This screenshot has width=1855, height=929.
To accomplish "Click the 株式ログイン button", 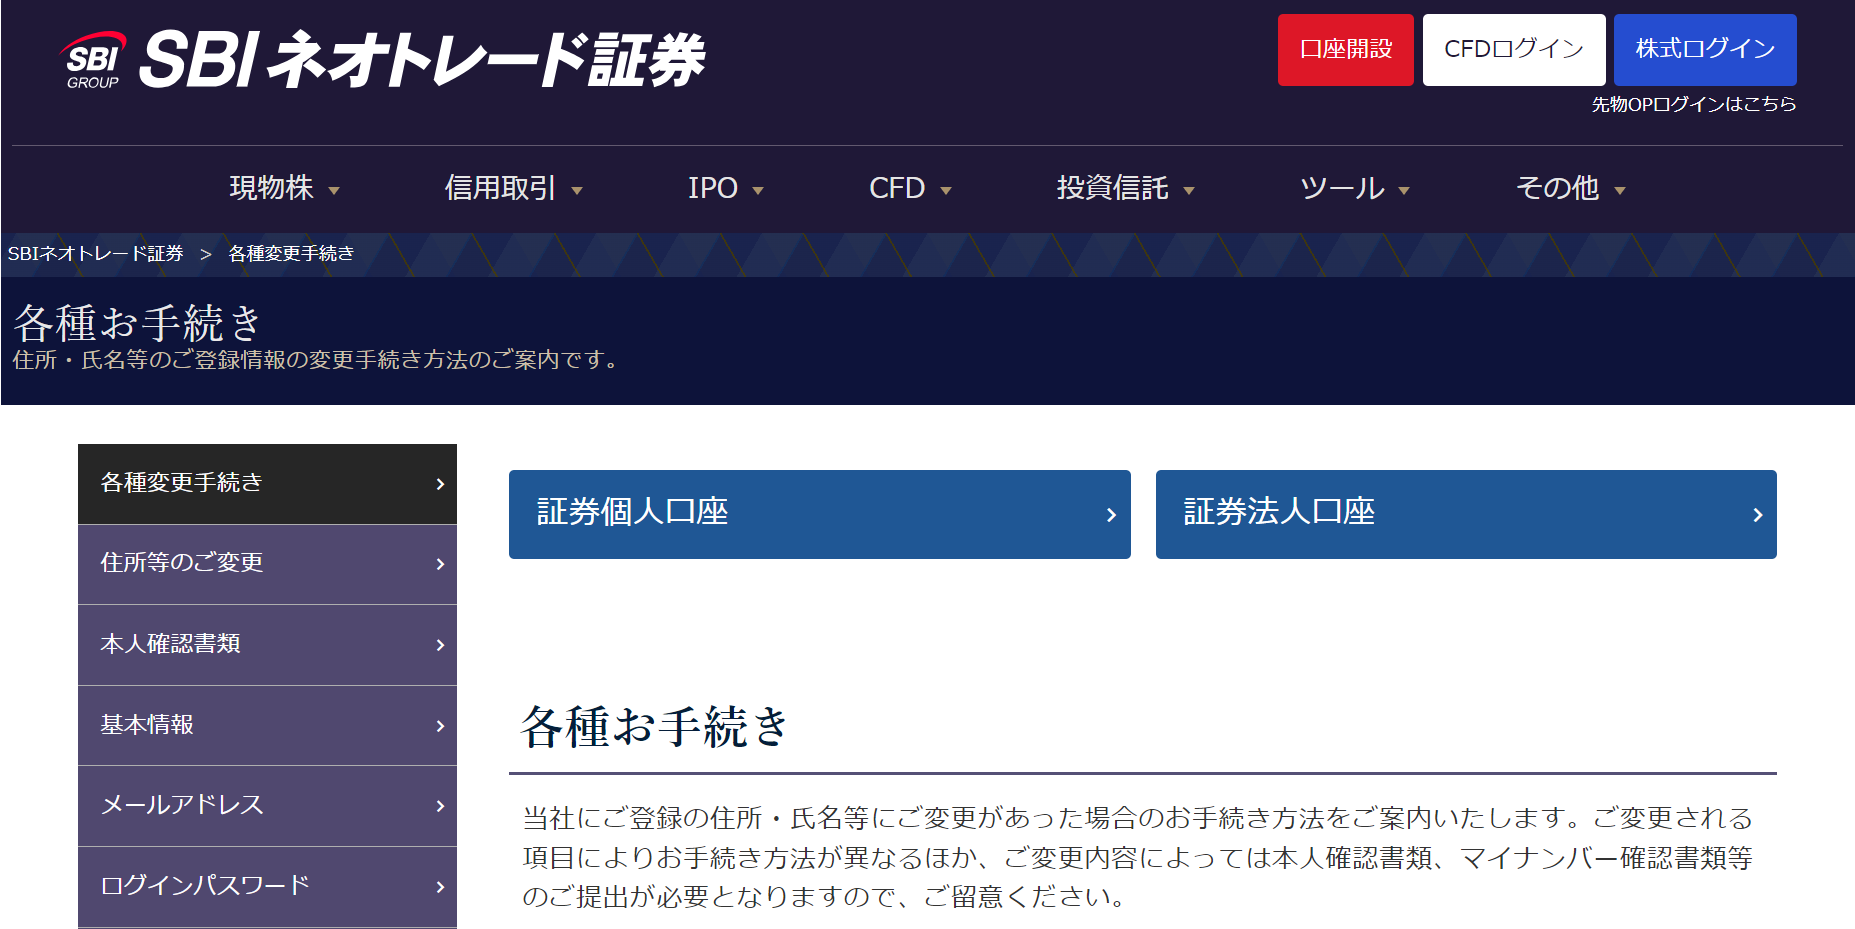I will pos(1705,49).
